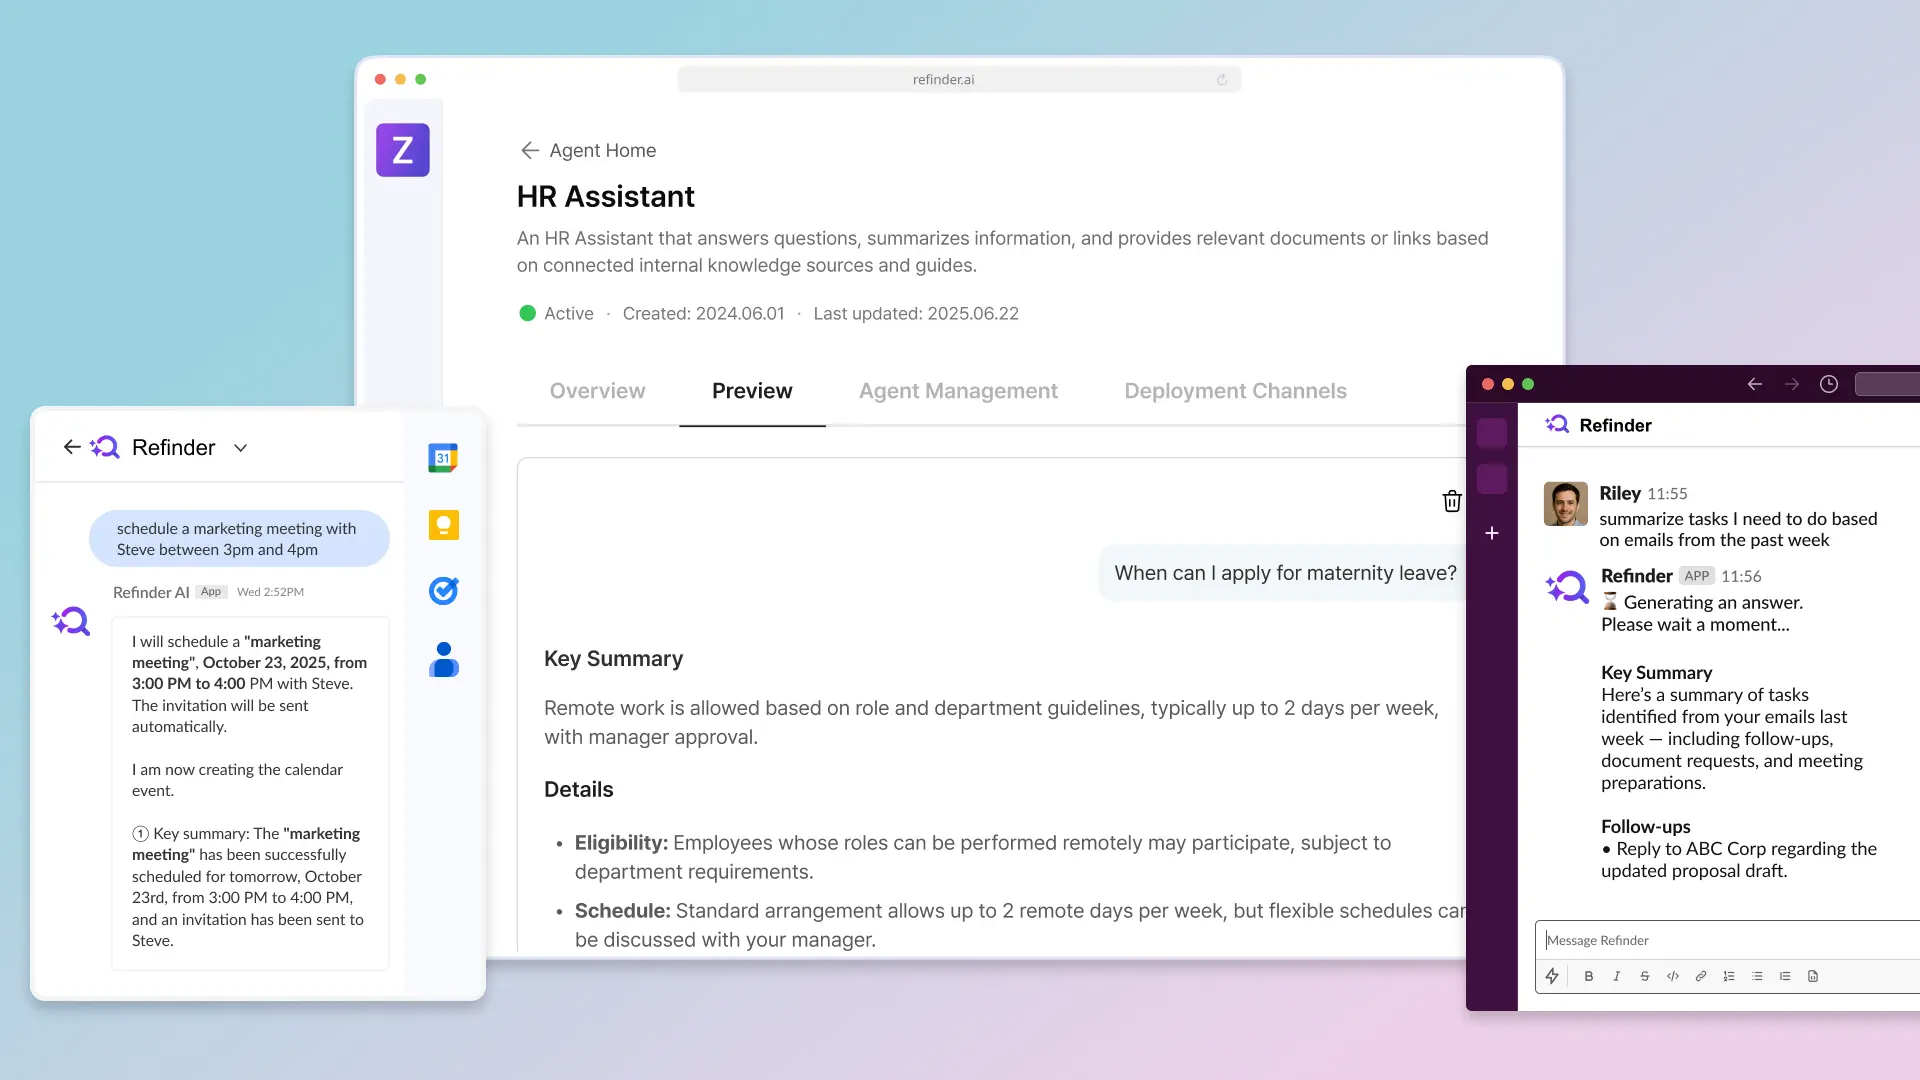Insert a link in the Slack composer
The image size is (1920, 1080).
[x=1700, y=976]
